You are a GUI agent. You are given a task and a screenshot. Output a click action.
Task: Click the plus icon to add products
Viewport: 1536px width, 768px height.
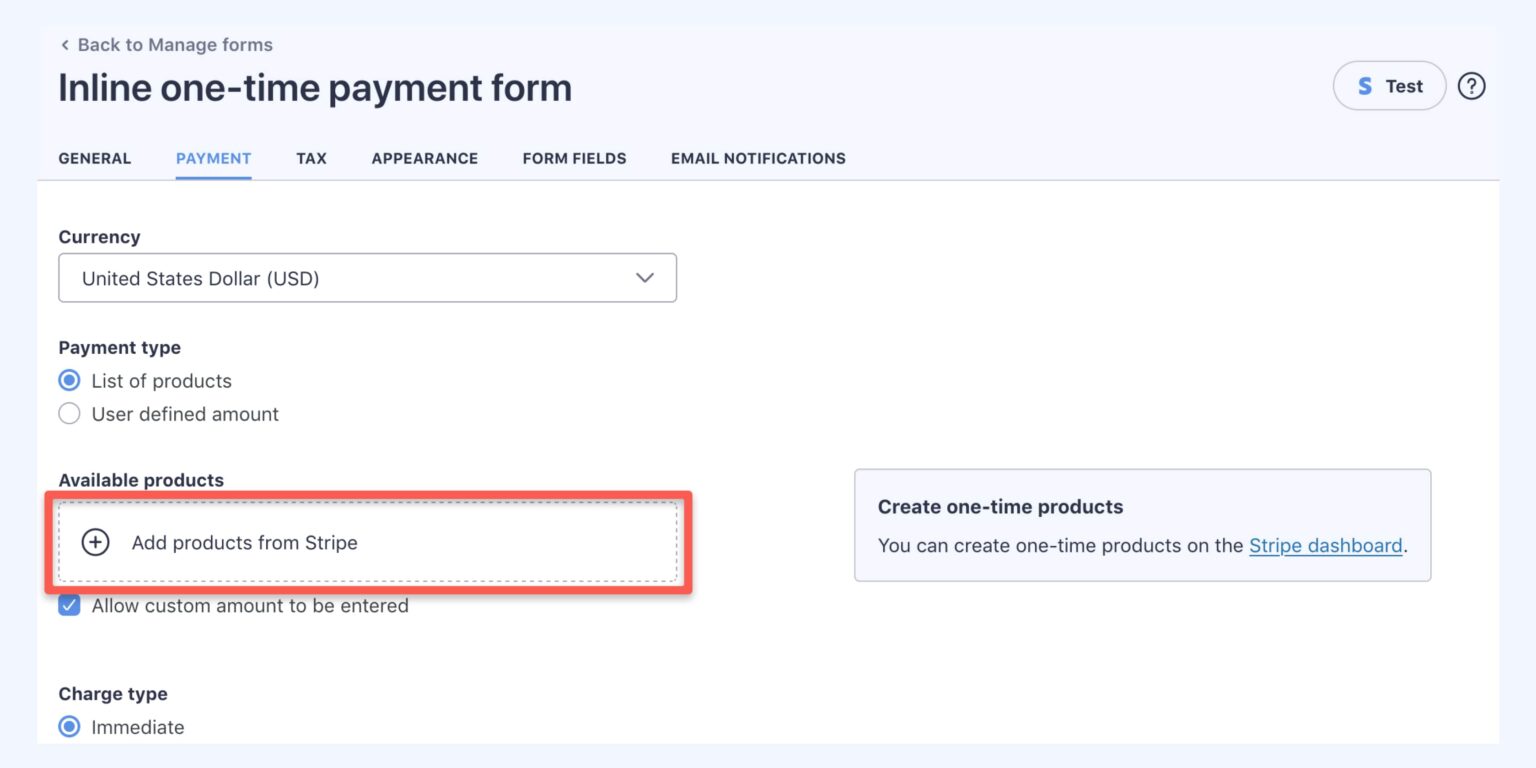click(x=95, y=543)
